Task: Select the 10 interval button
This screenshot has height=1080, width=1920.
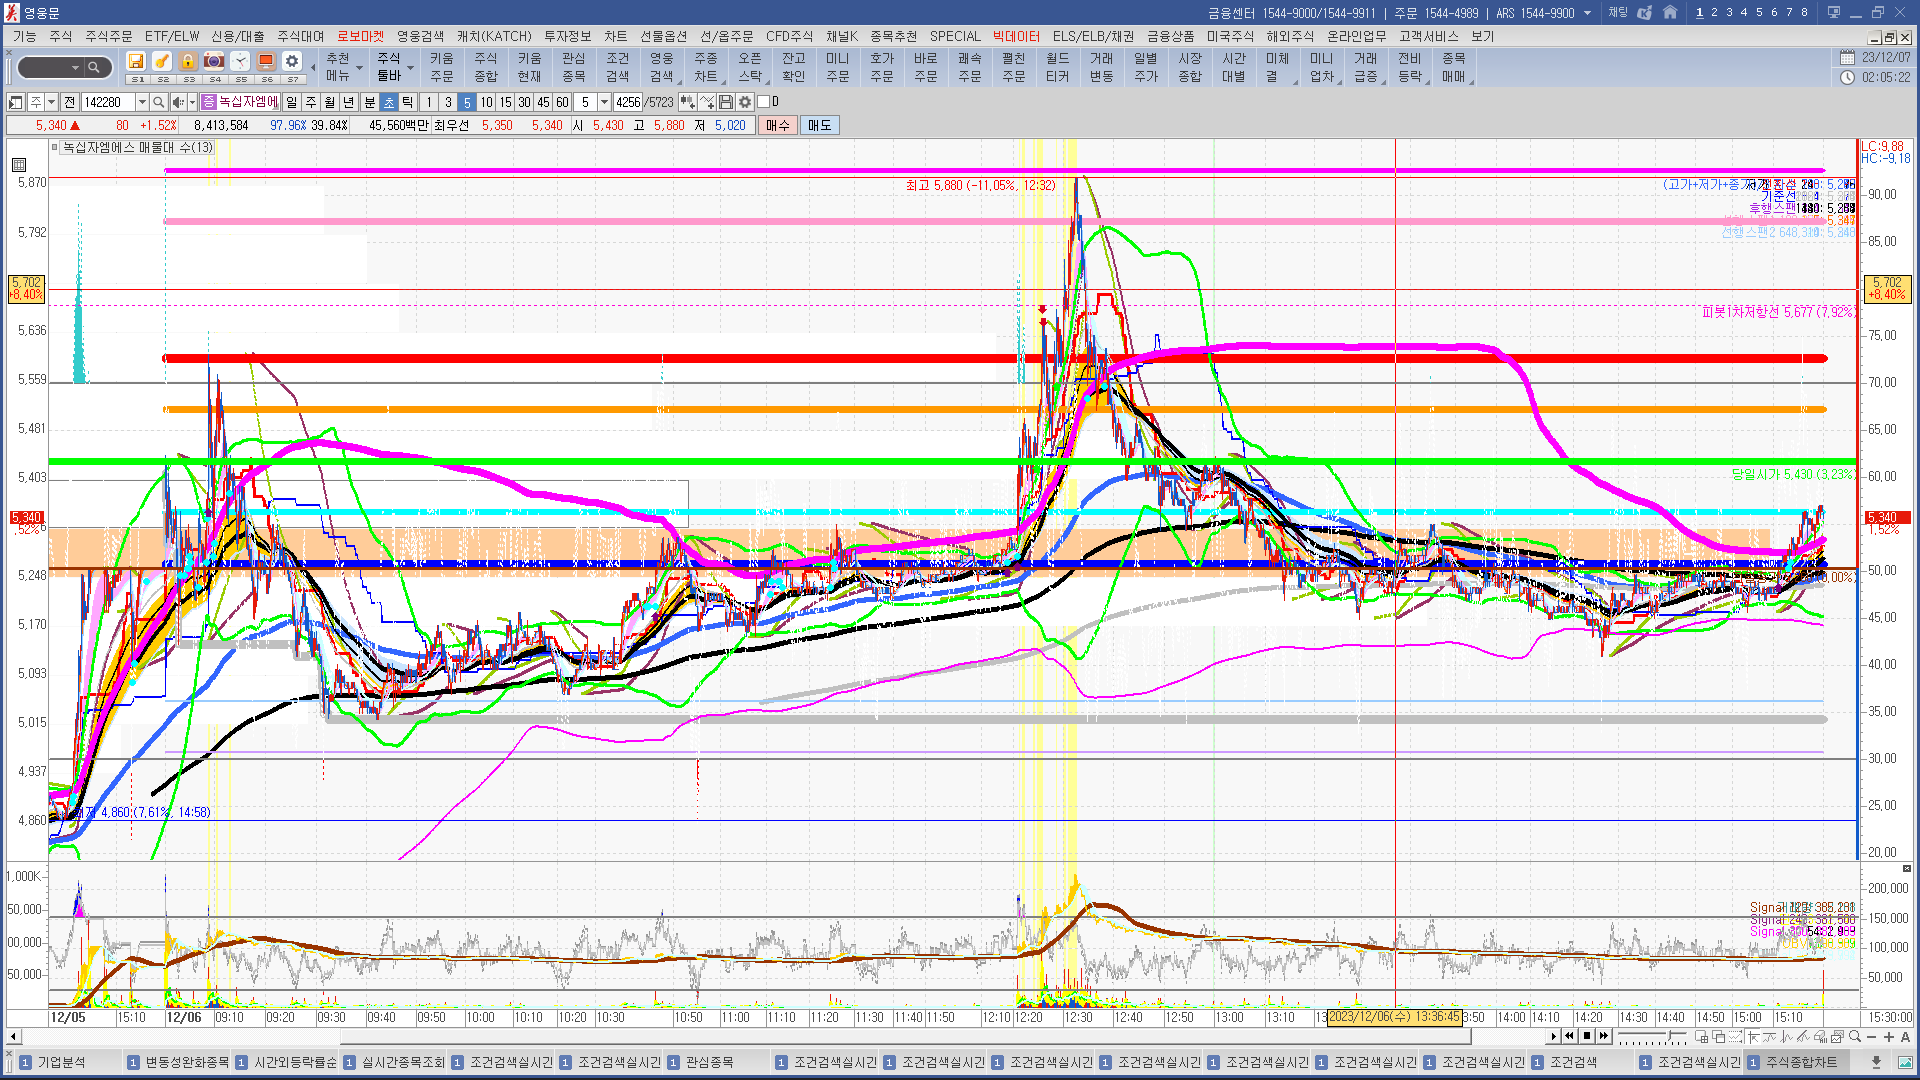Action: pyautogui.click(x=486, y=102)
